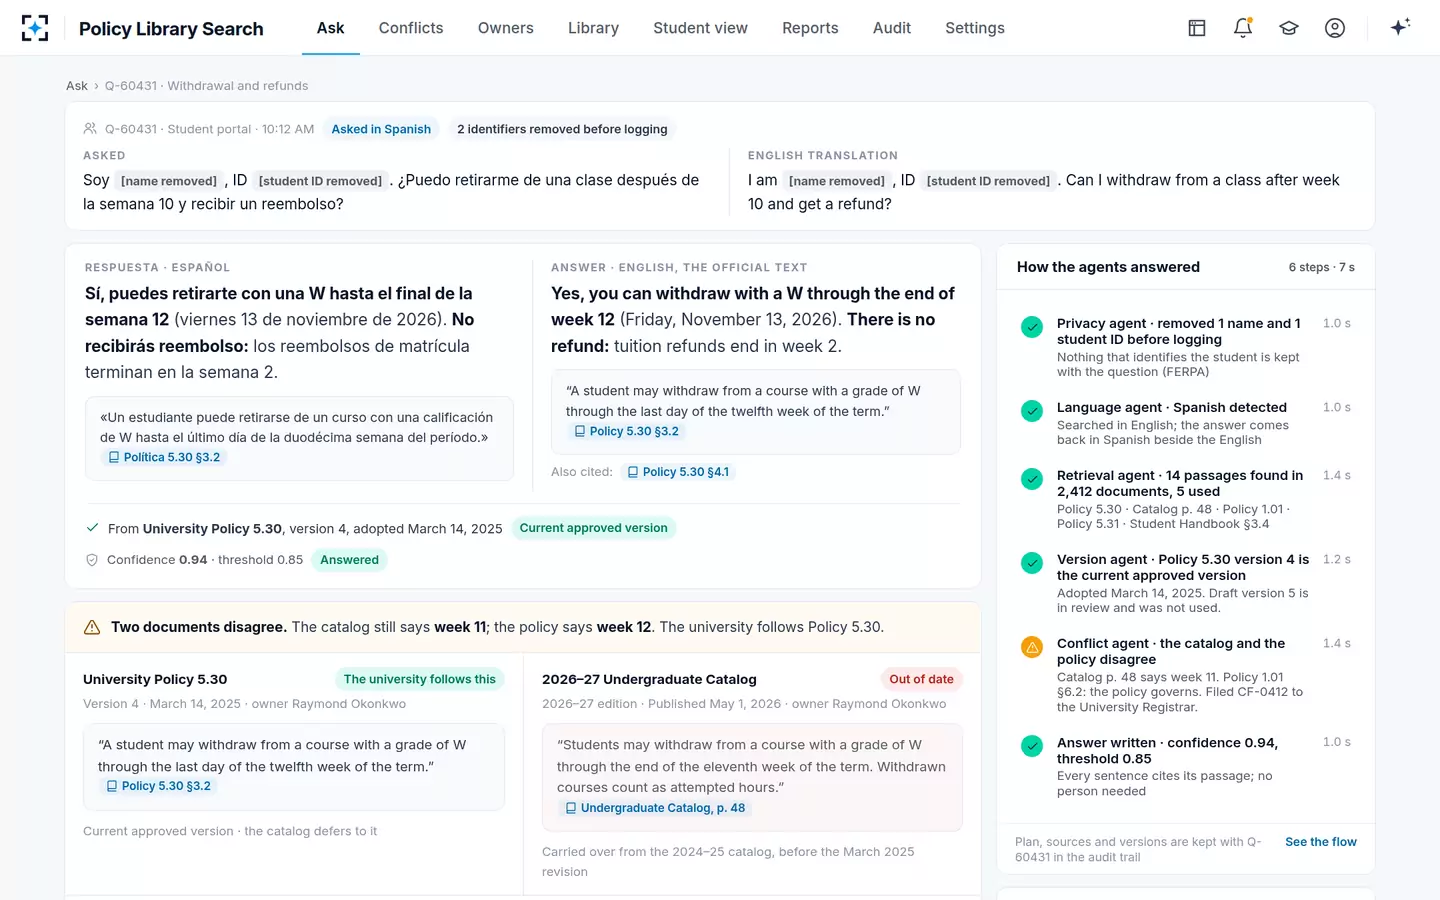Click the How the agents answered heading
The image size is (1440, 900).
[1108, 267]
